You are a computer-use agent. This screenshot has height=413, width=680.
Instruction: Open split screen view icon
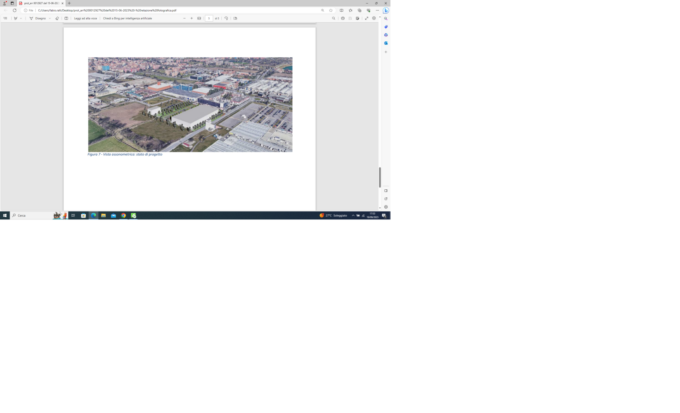341,10
